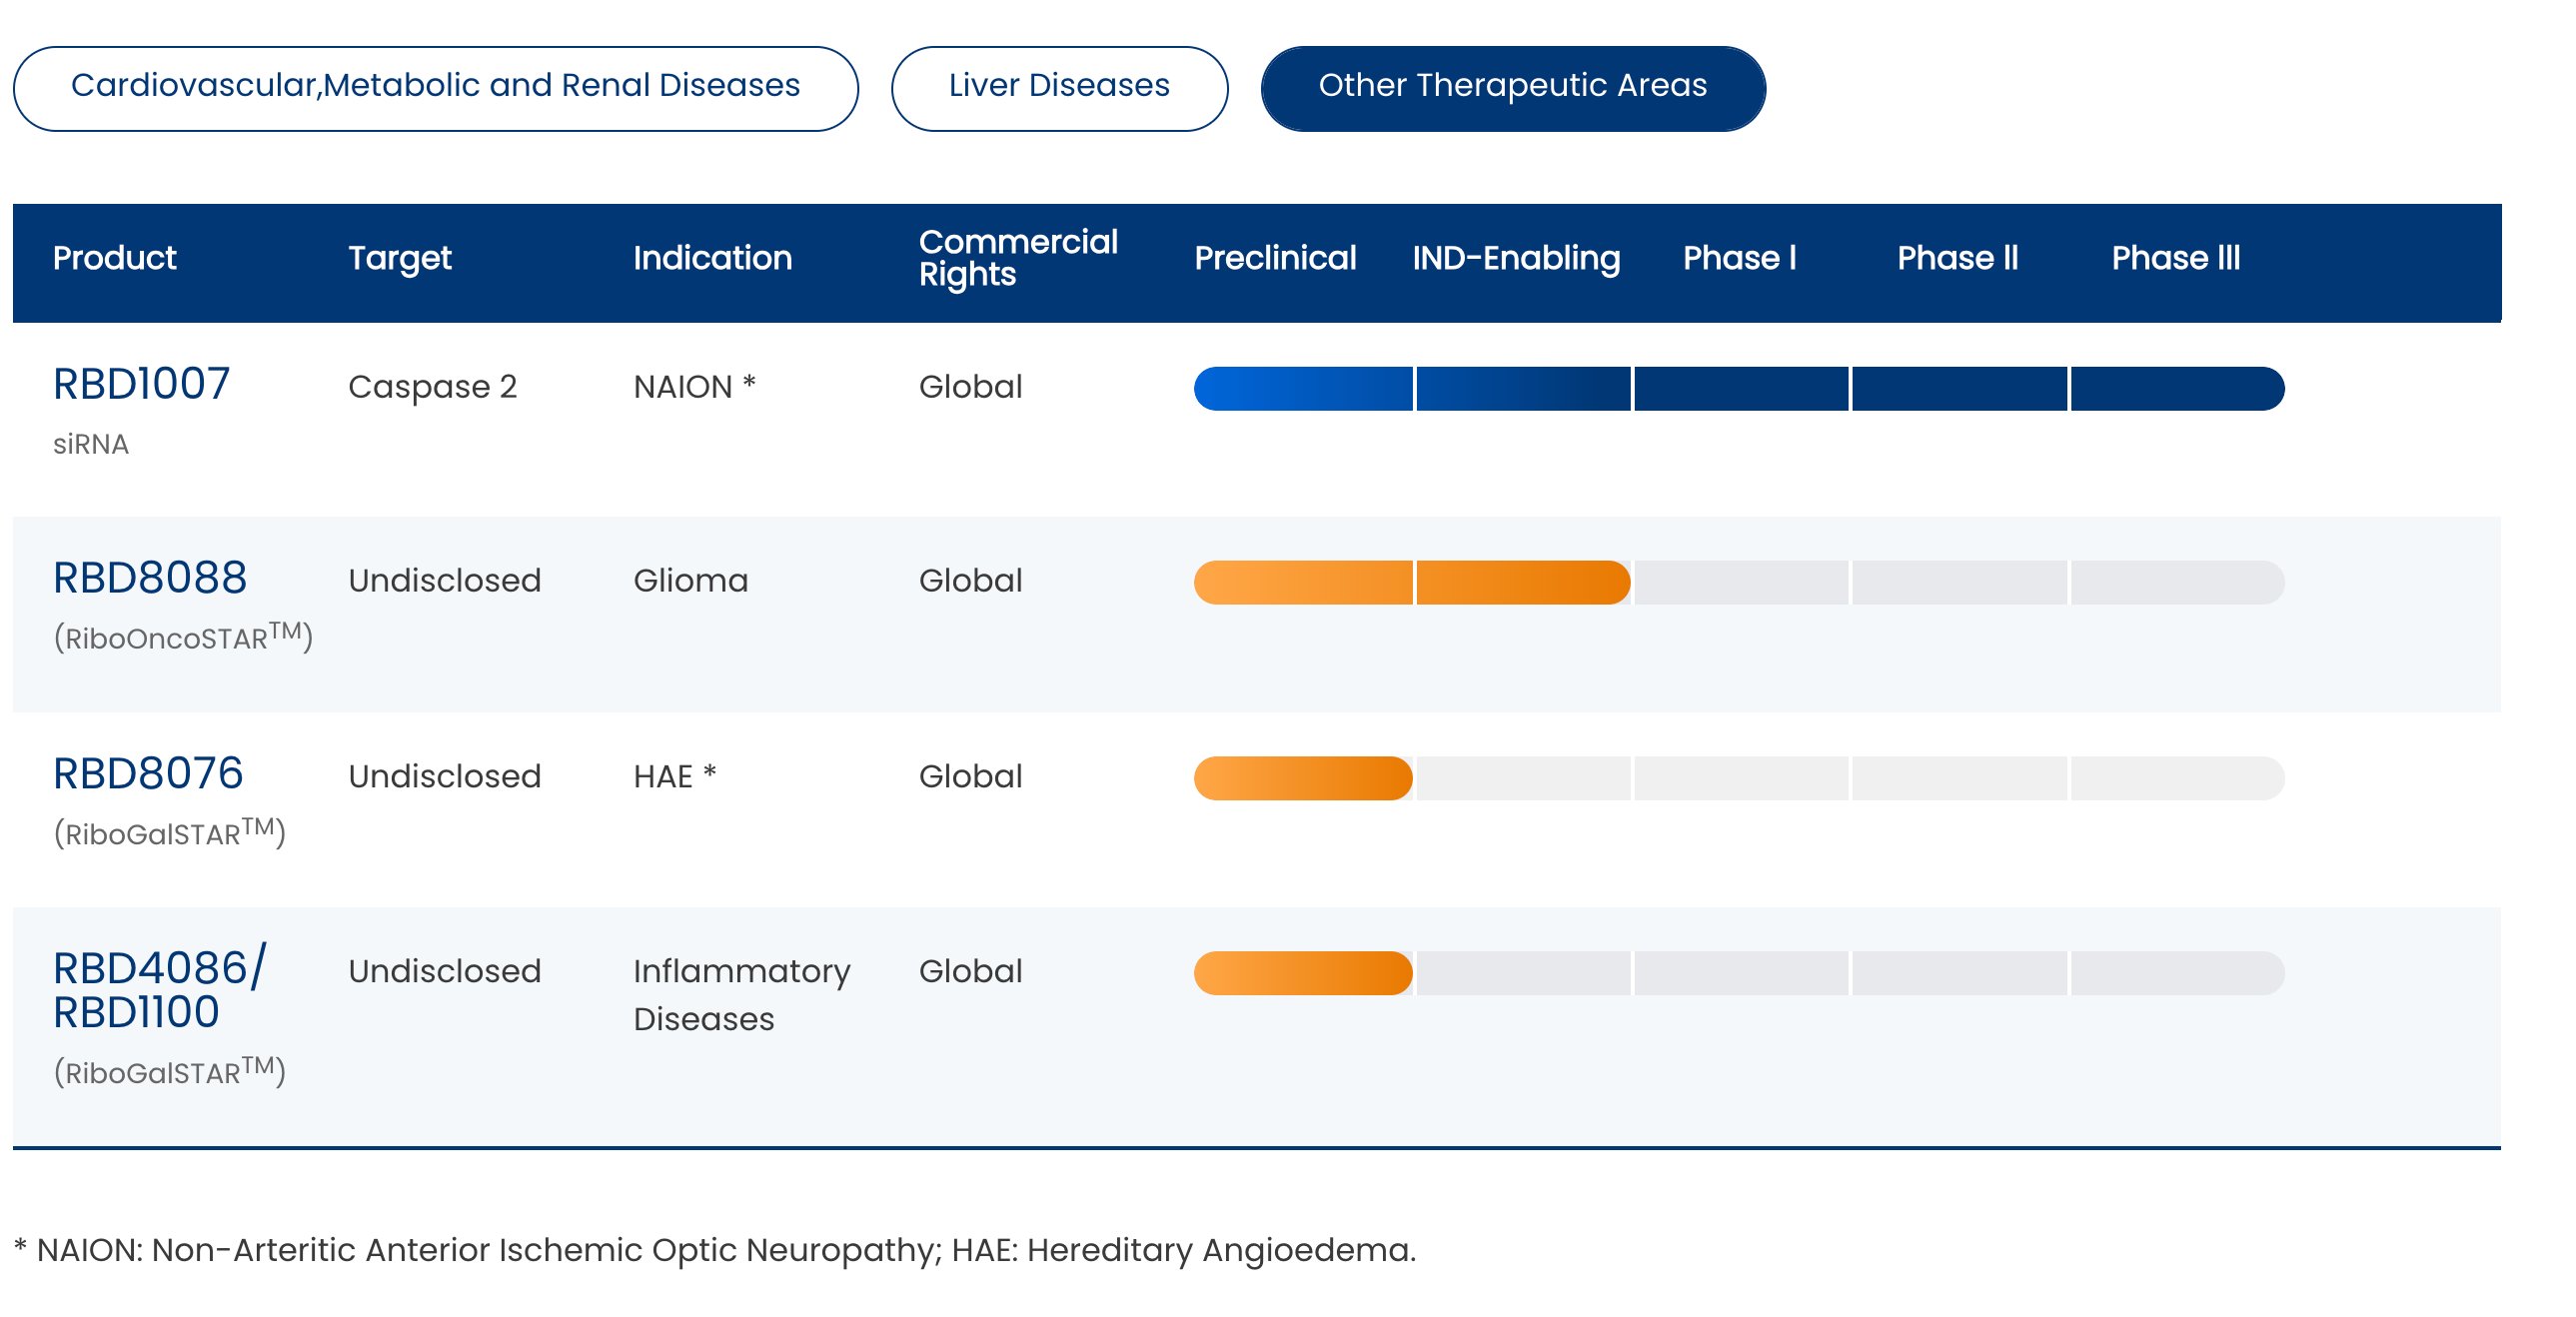Click the Glioma indication text
The image size is (2576, 1317).
click(691, 580)
